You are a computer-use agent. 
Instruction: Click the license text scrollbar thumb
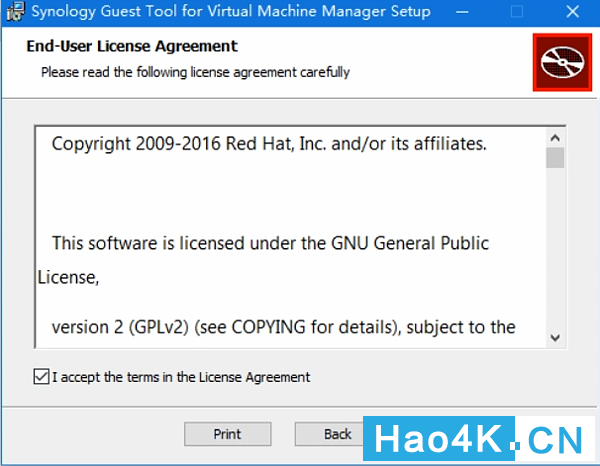click(555, 158)
